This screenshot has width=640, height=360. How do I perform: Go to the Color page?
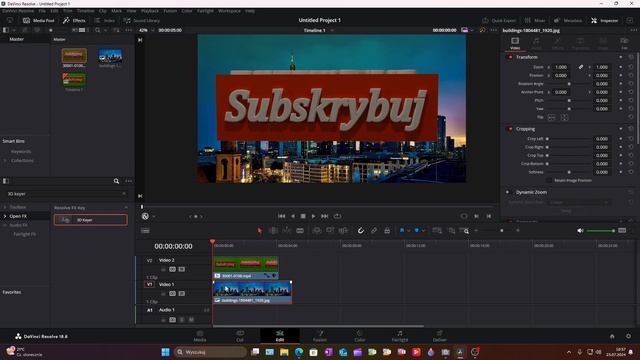coord(360,336)
